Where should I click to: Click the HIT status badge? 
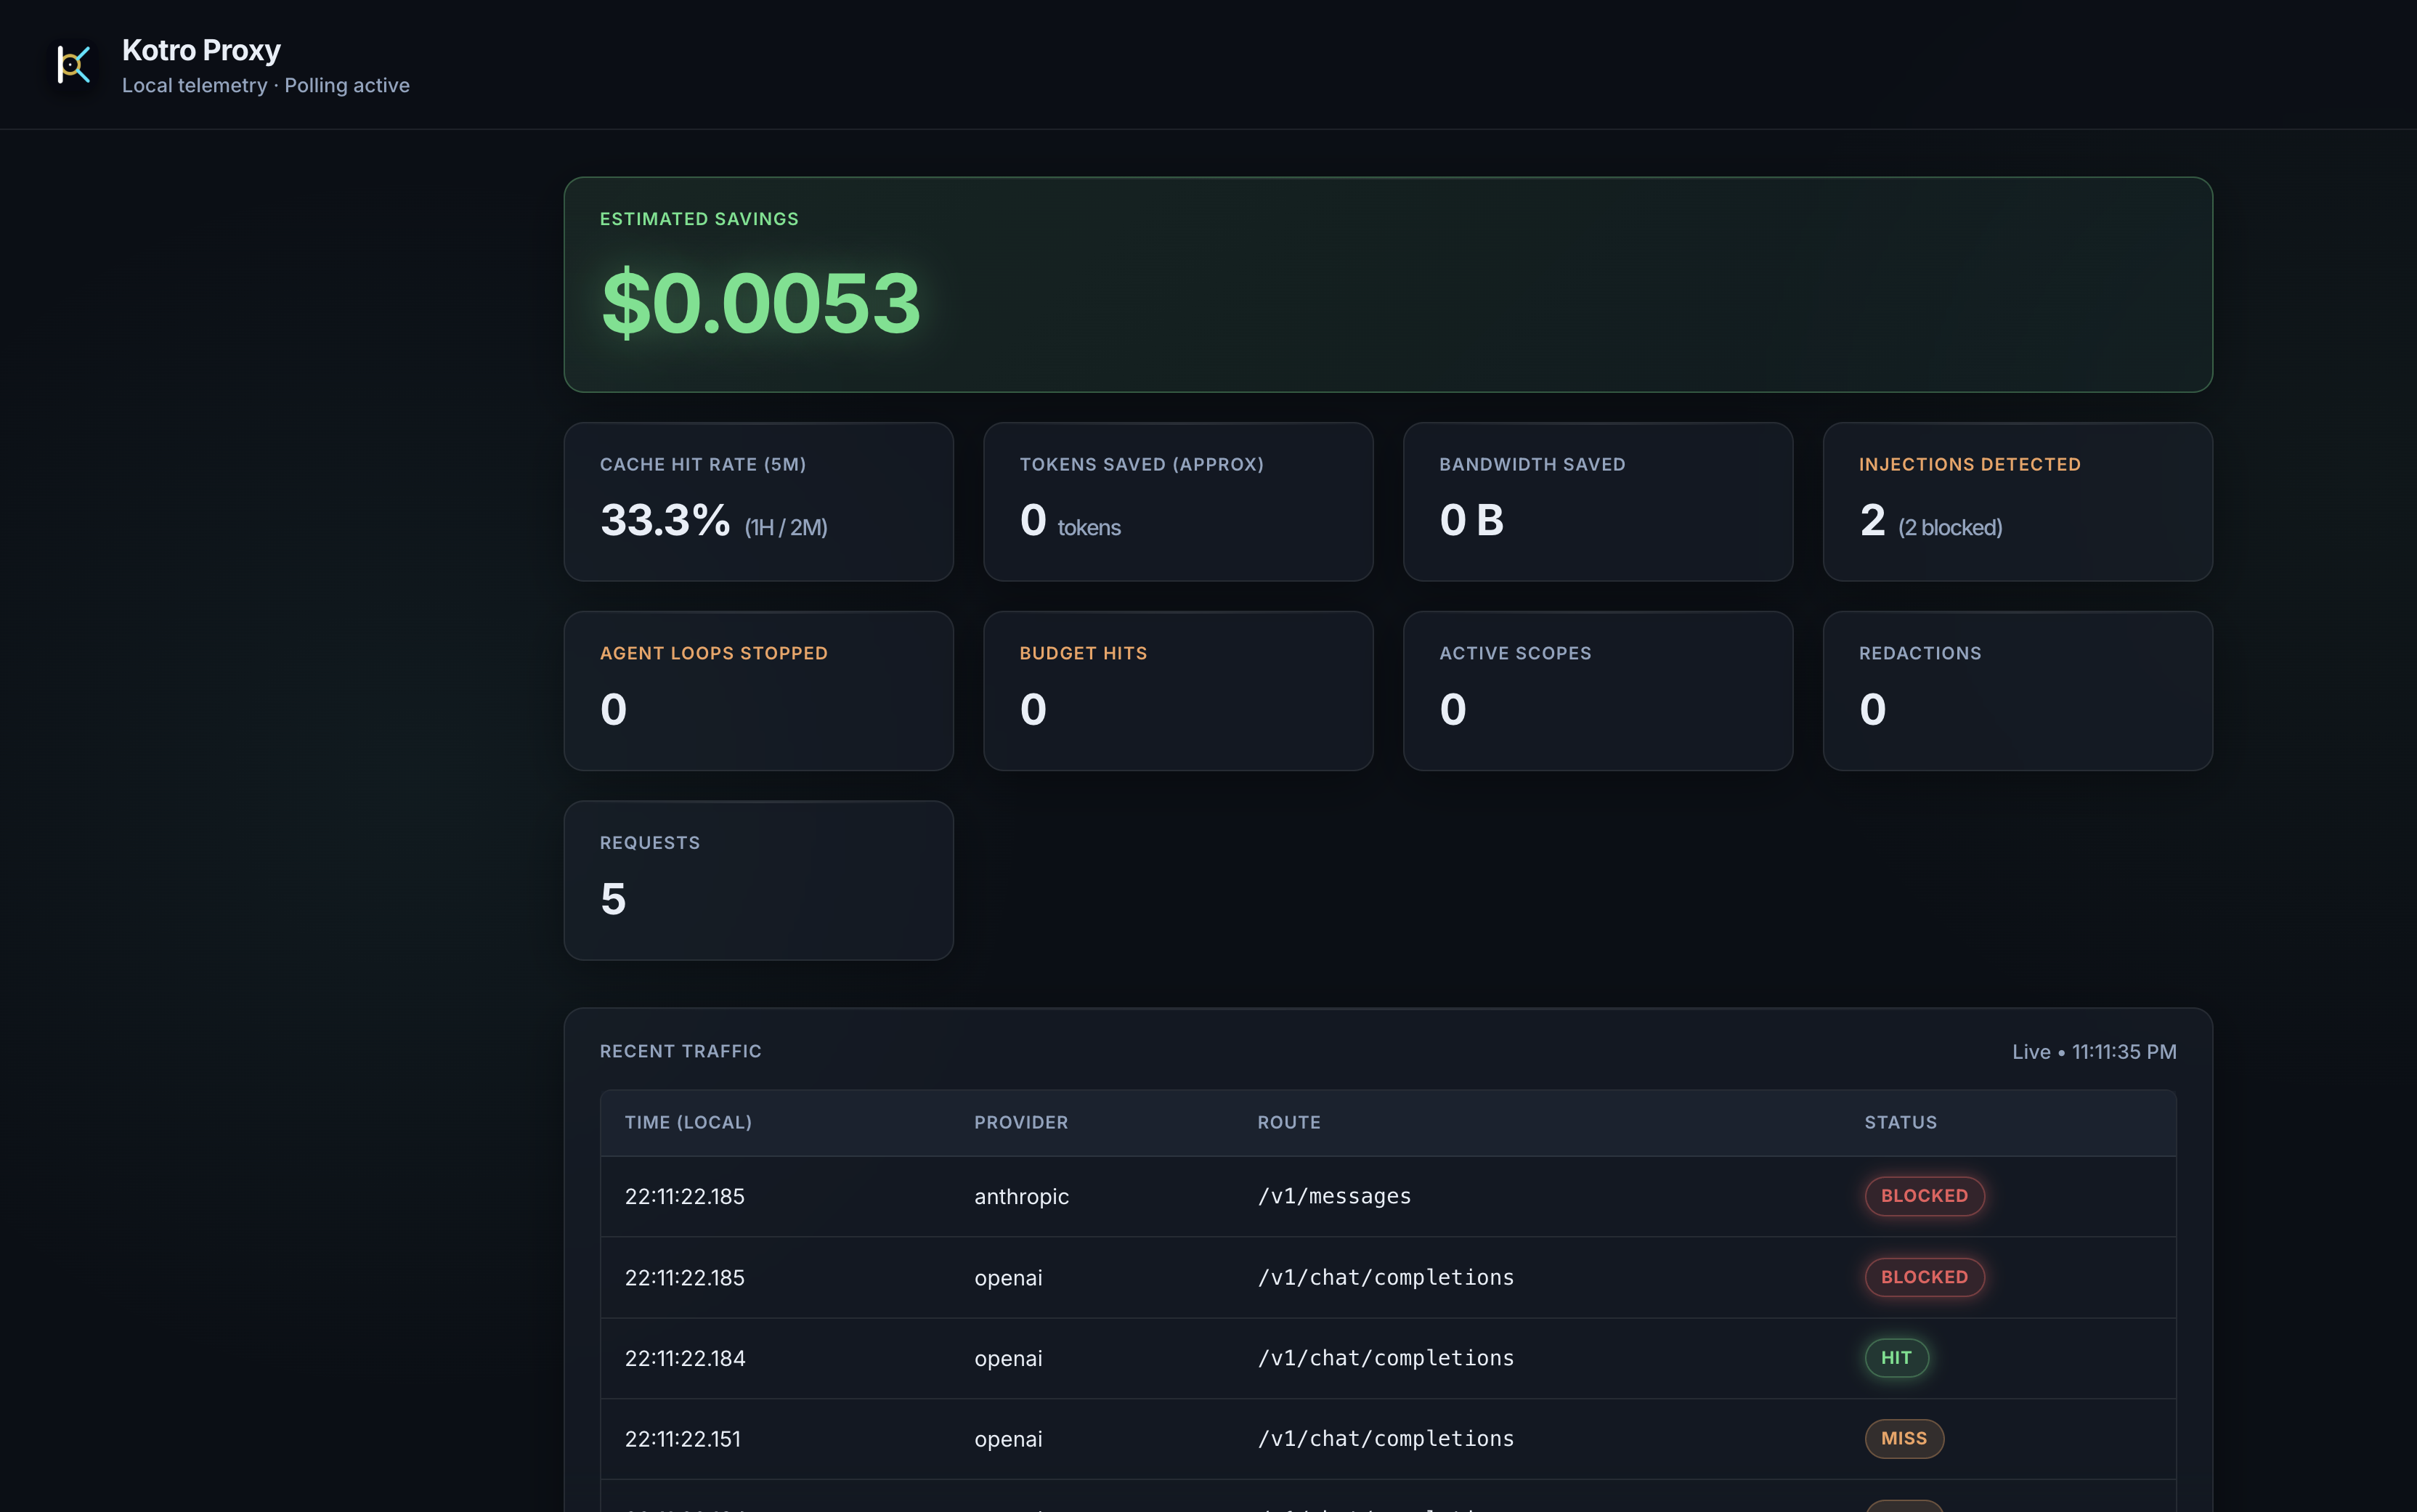click(x=1896, y=1359)
